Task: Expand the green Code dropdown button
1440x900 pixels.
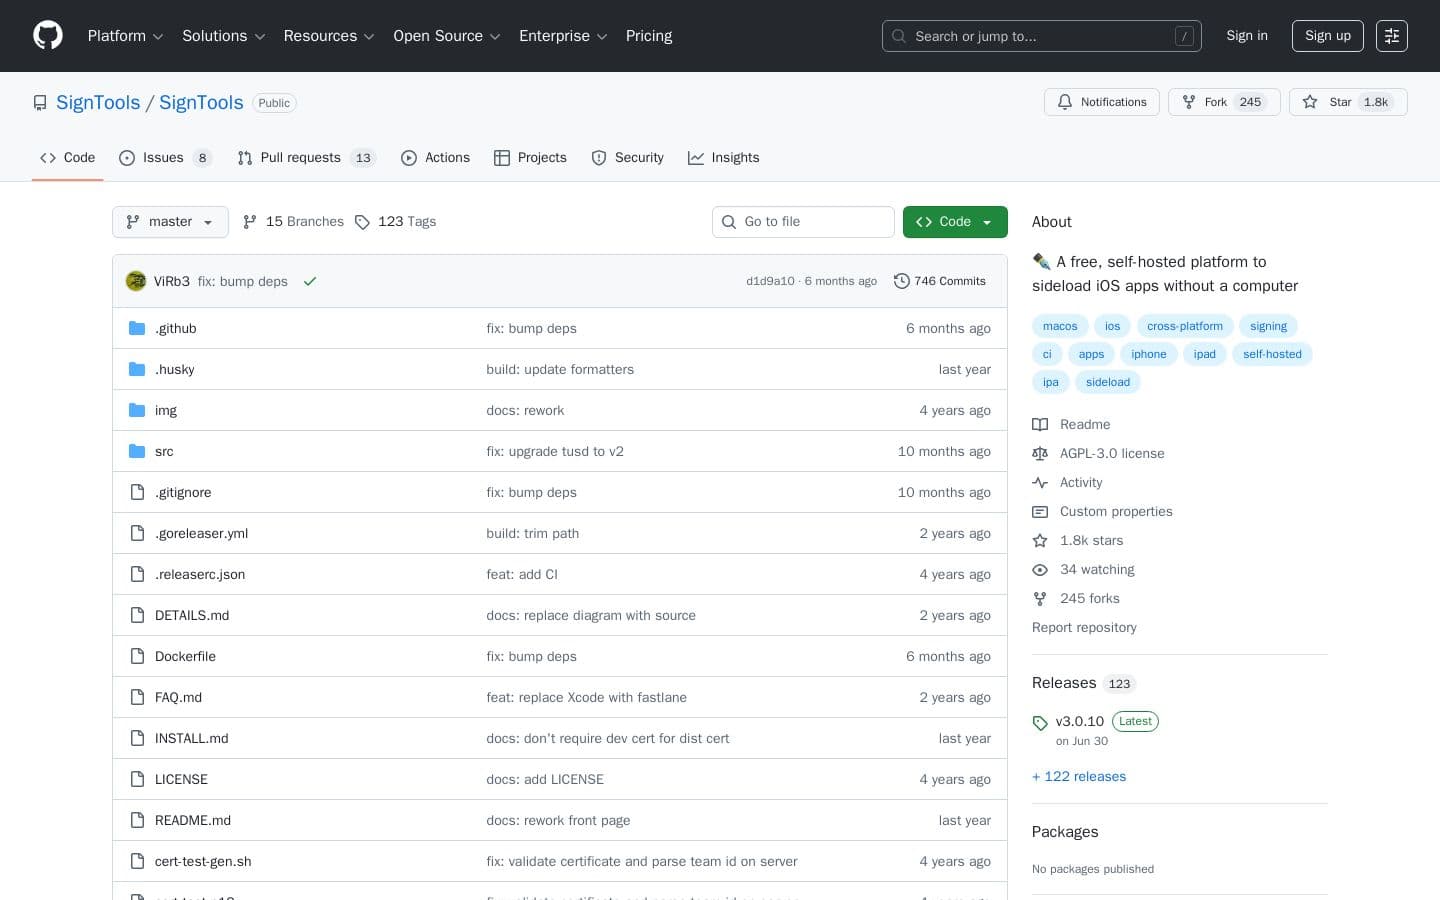Action: [x=954, y=222]
